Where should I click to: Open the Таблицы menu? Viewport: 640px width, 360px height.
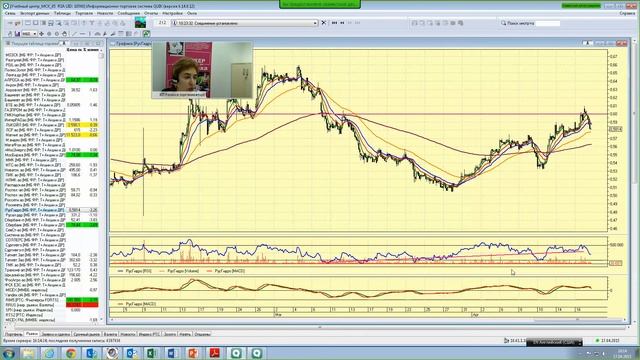click(x=62, y=13)
